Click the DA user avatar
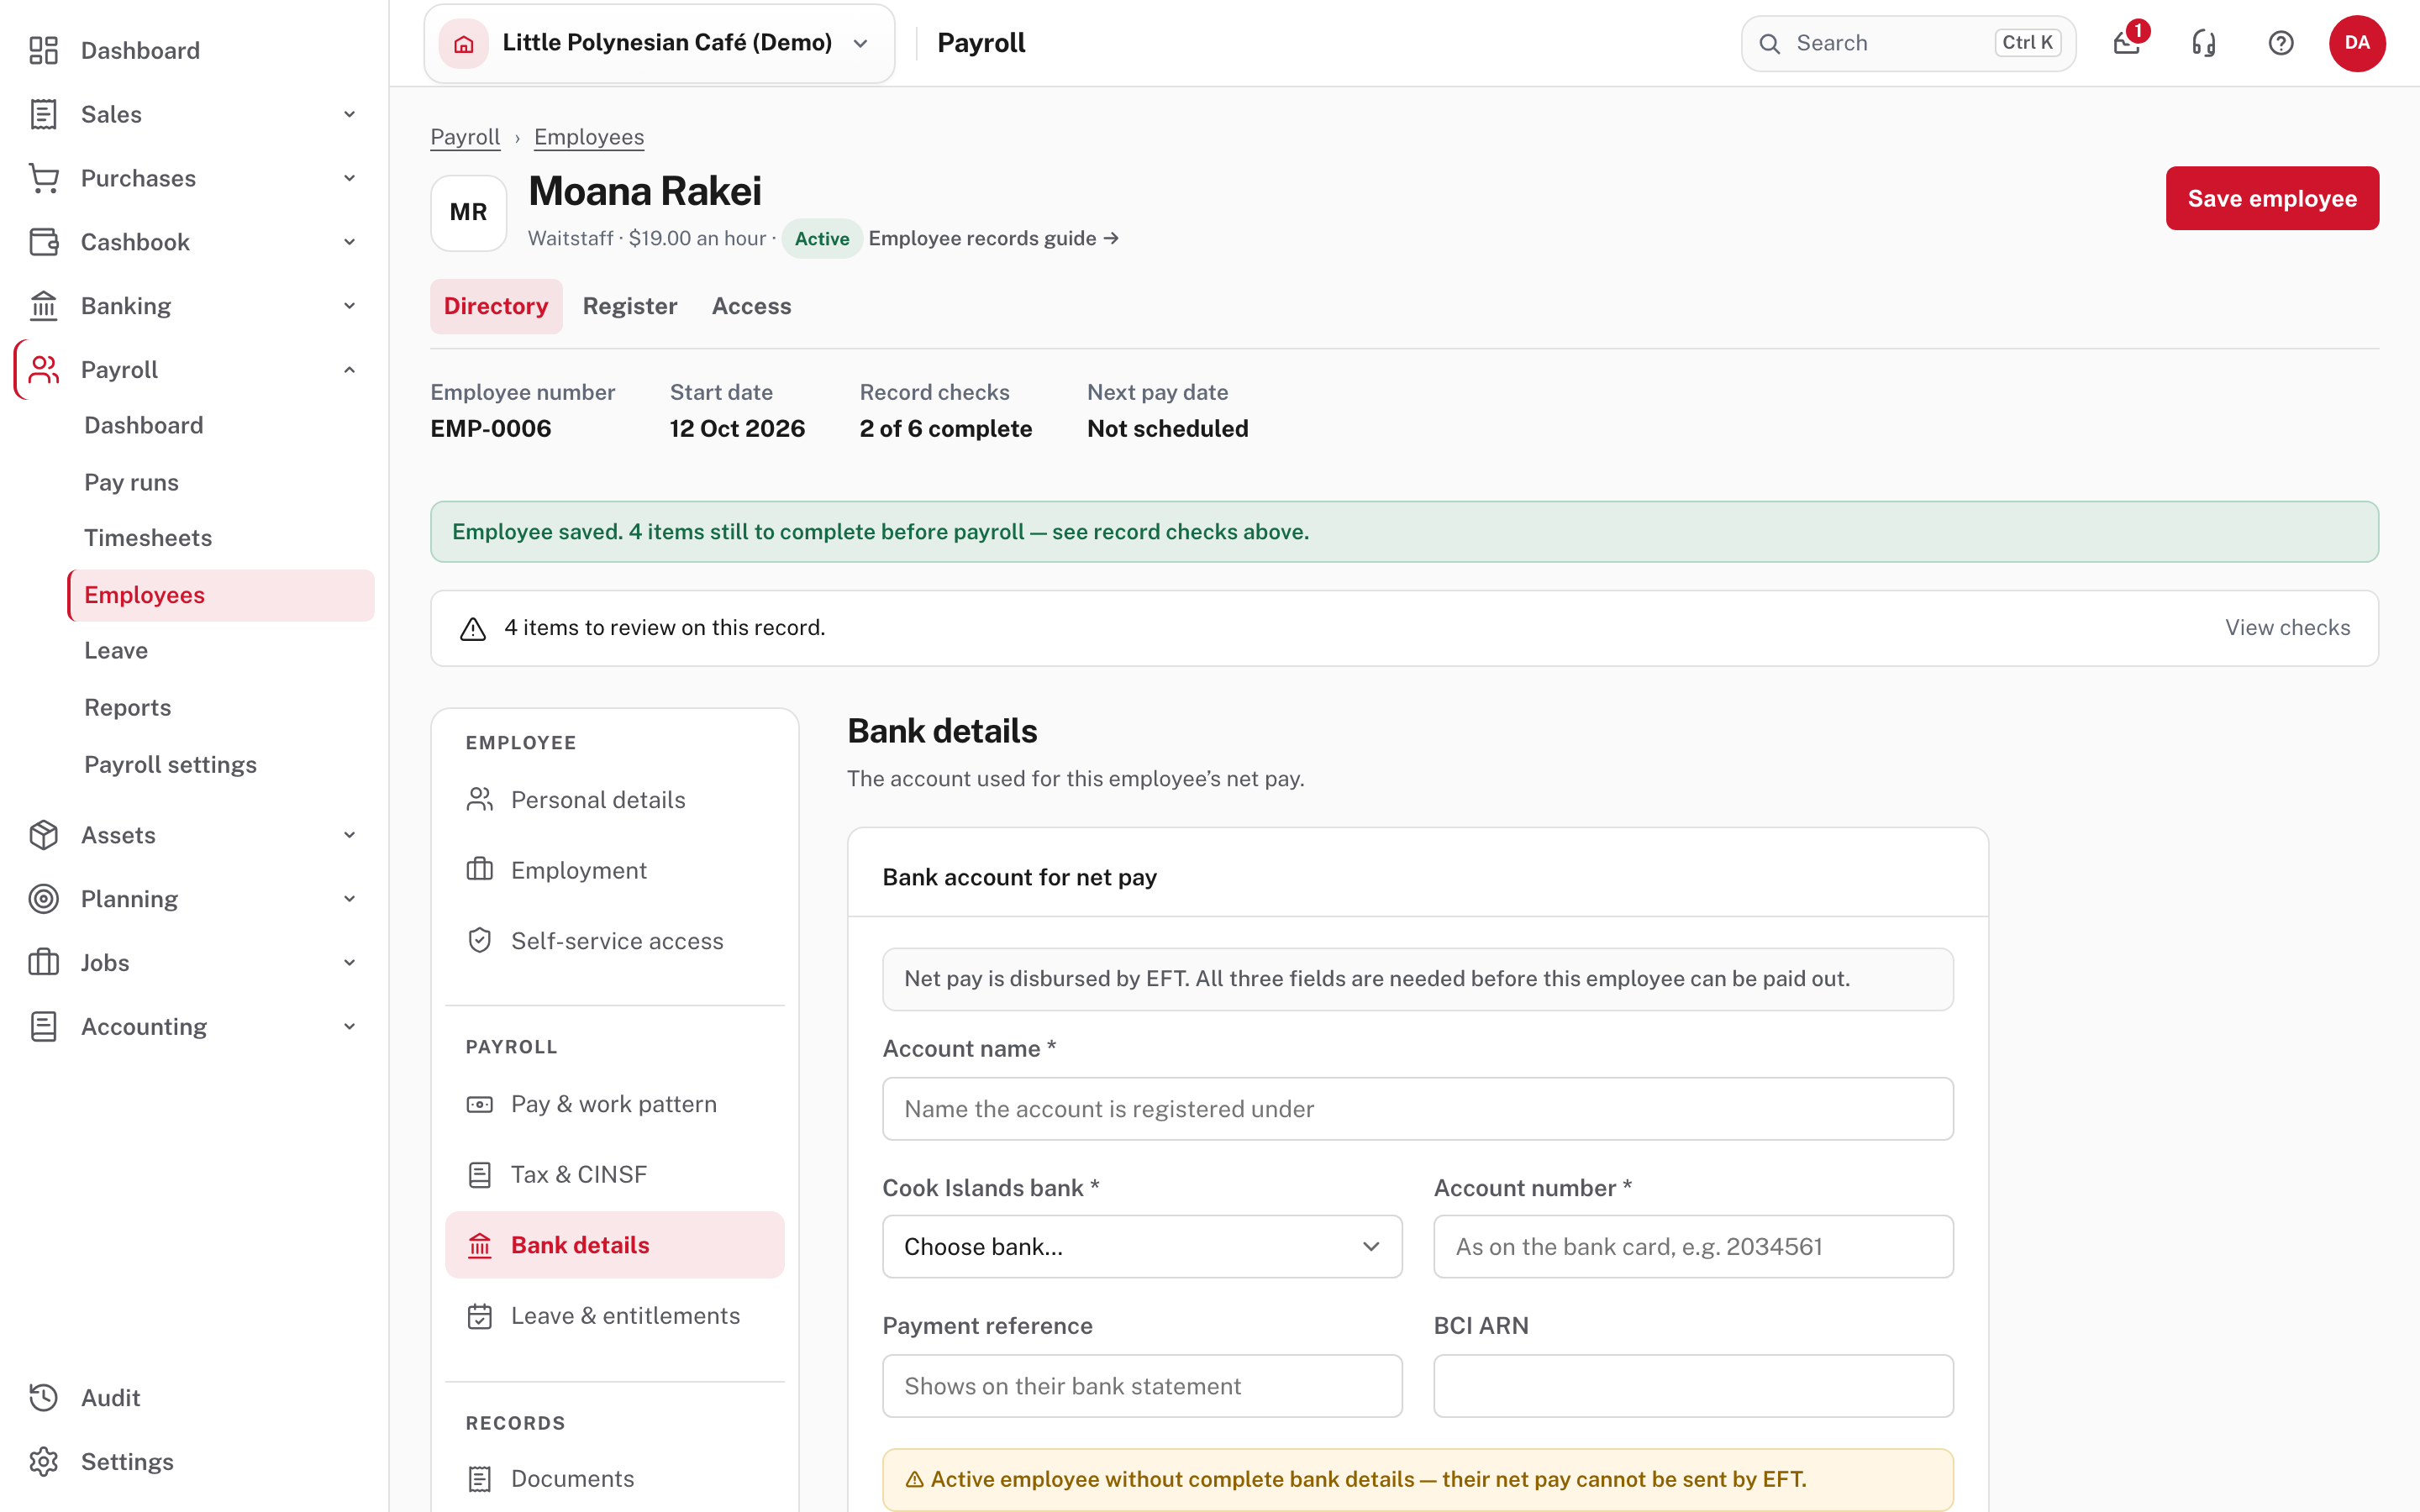The width and height of the screenshot is (2420, 1512). 2357,43
